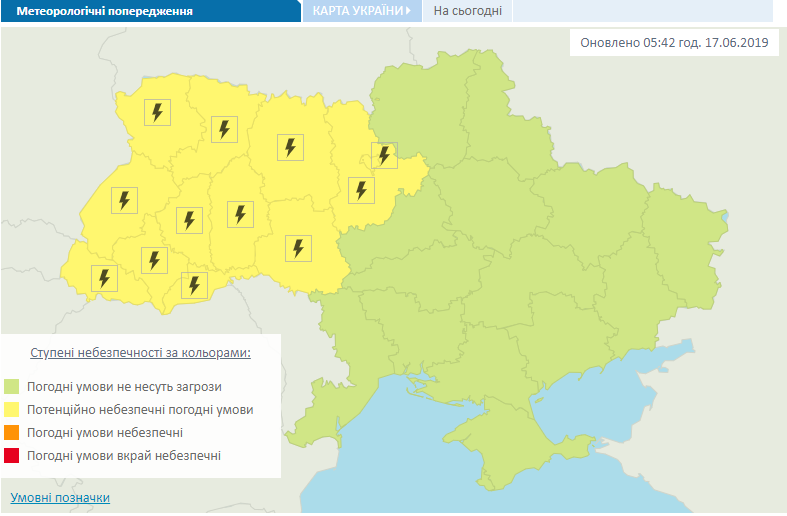Click text Потенційно небезпечні погодні умови
This screenshot has width=787, height=516.
(140, 410)
